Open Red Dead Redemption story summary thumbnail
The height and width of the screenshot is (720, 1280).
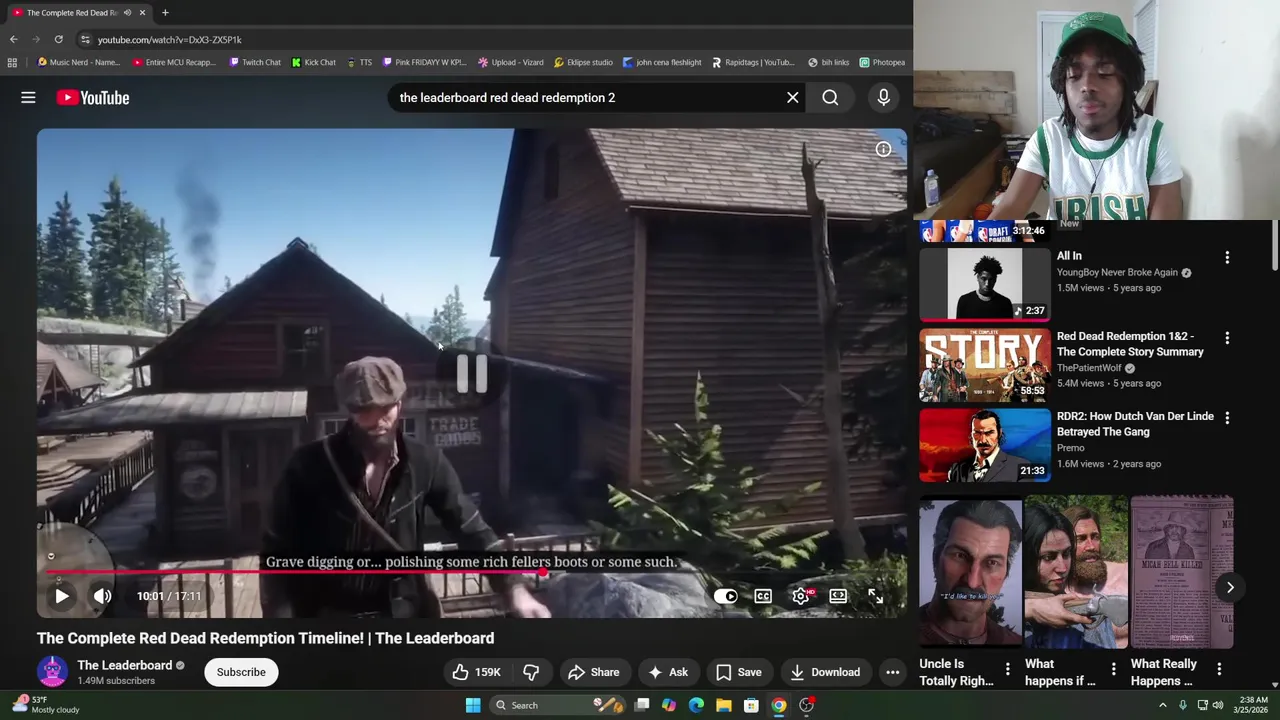[984, 364]
